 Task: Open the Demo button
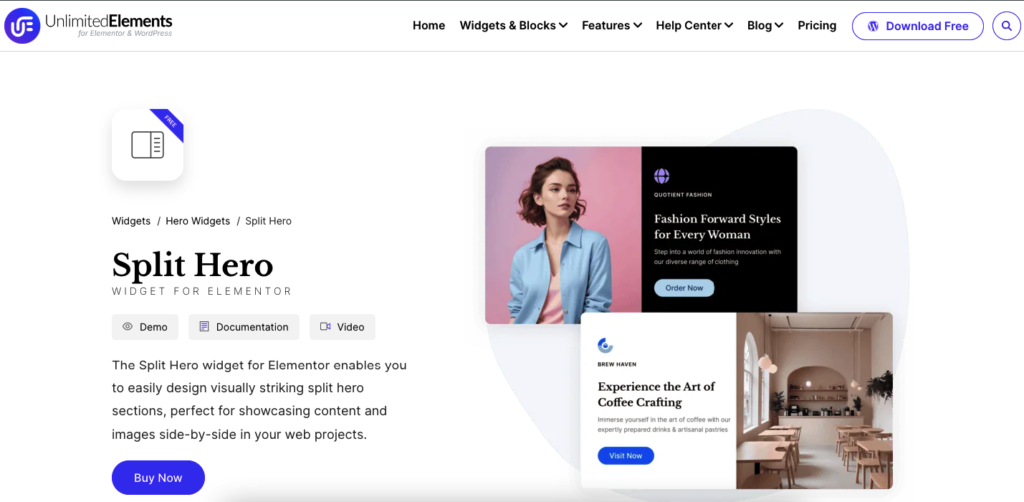click(x=145, y=327)
